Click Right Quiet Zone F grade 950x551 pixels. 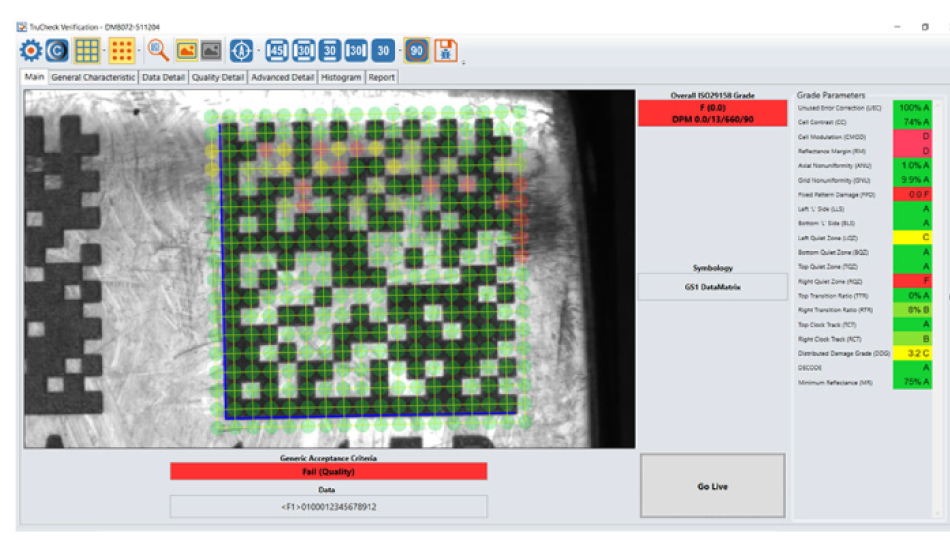(x=912, y=281)
